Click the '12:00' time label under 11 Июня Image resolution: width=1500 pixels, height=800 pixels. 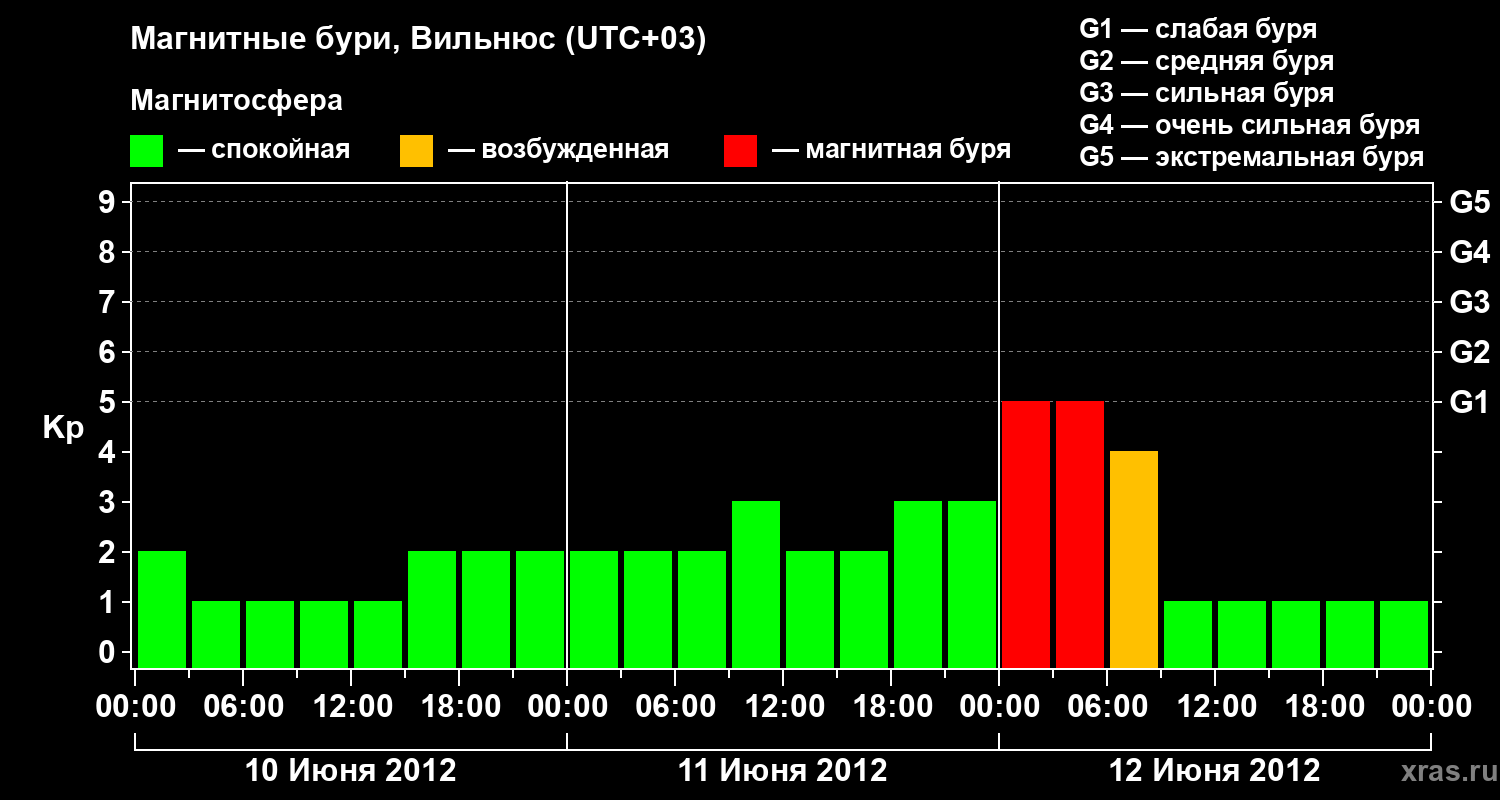point(783,707)
